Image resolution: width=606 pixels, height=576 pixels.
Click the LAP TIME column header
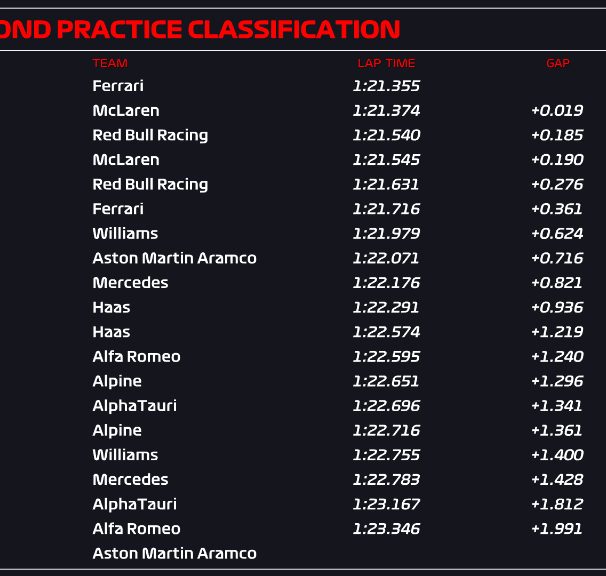[x=386, y=63]
